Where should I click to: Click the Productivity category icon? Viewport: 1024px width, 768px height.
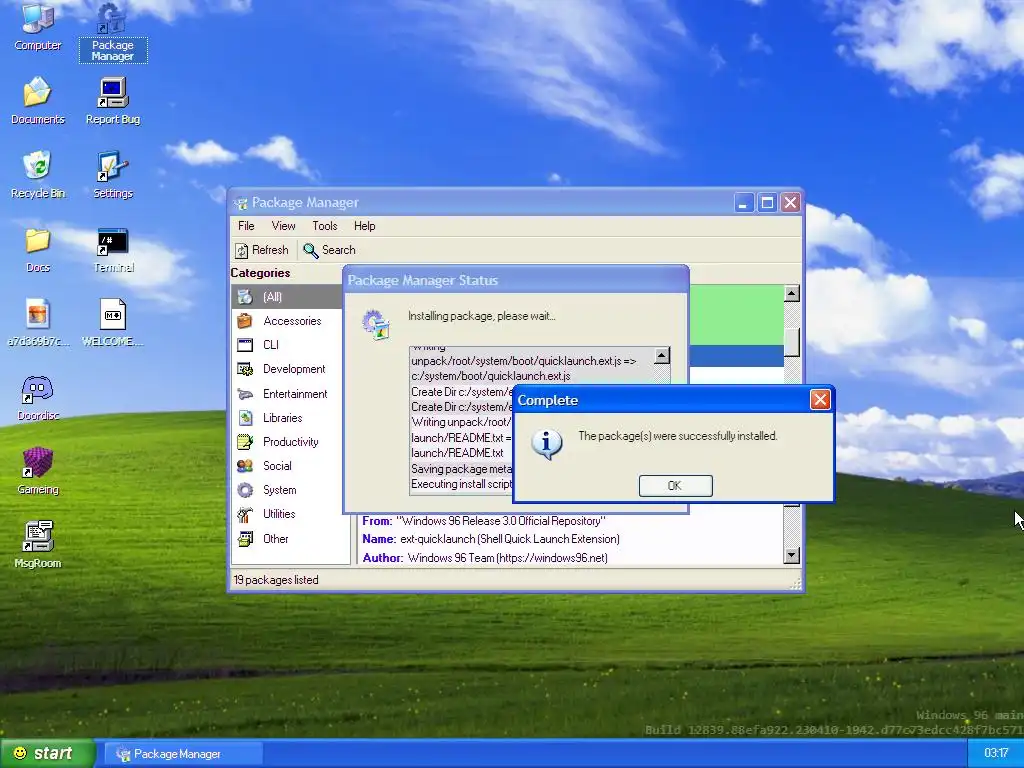[245, 442]
